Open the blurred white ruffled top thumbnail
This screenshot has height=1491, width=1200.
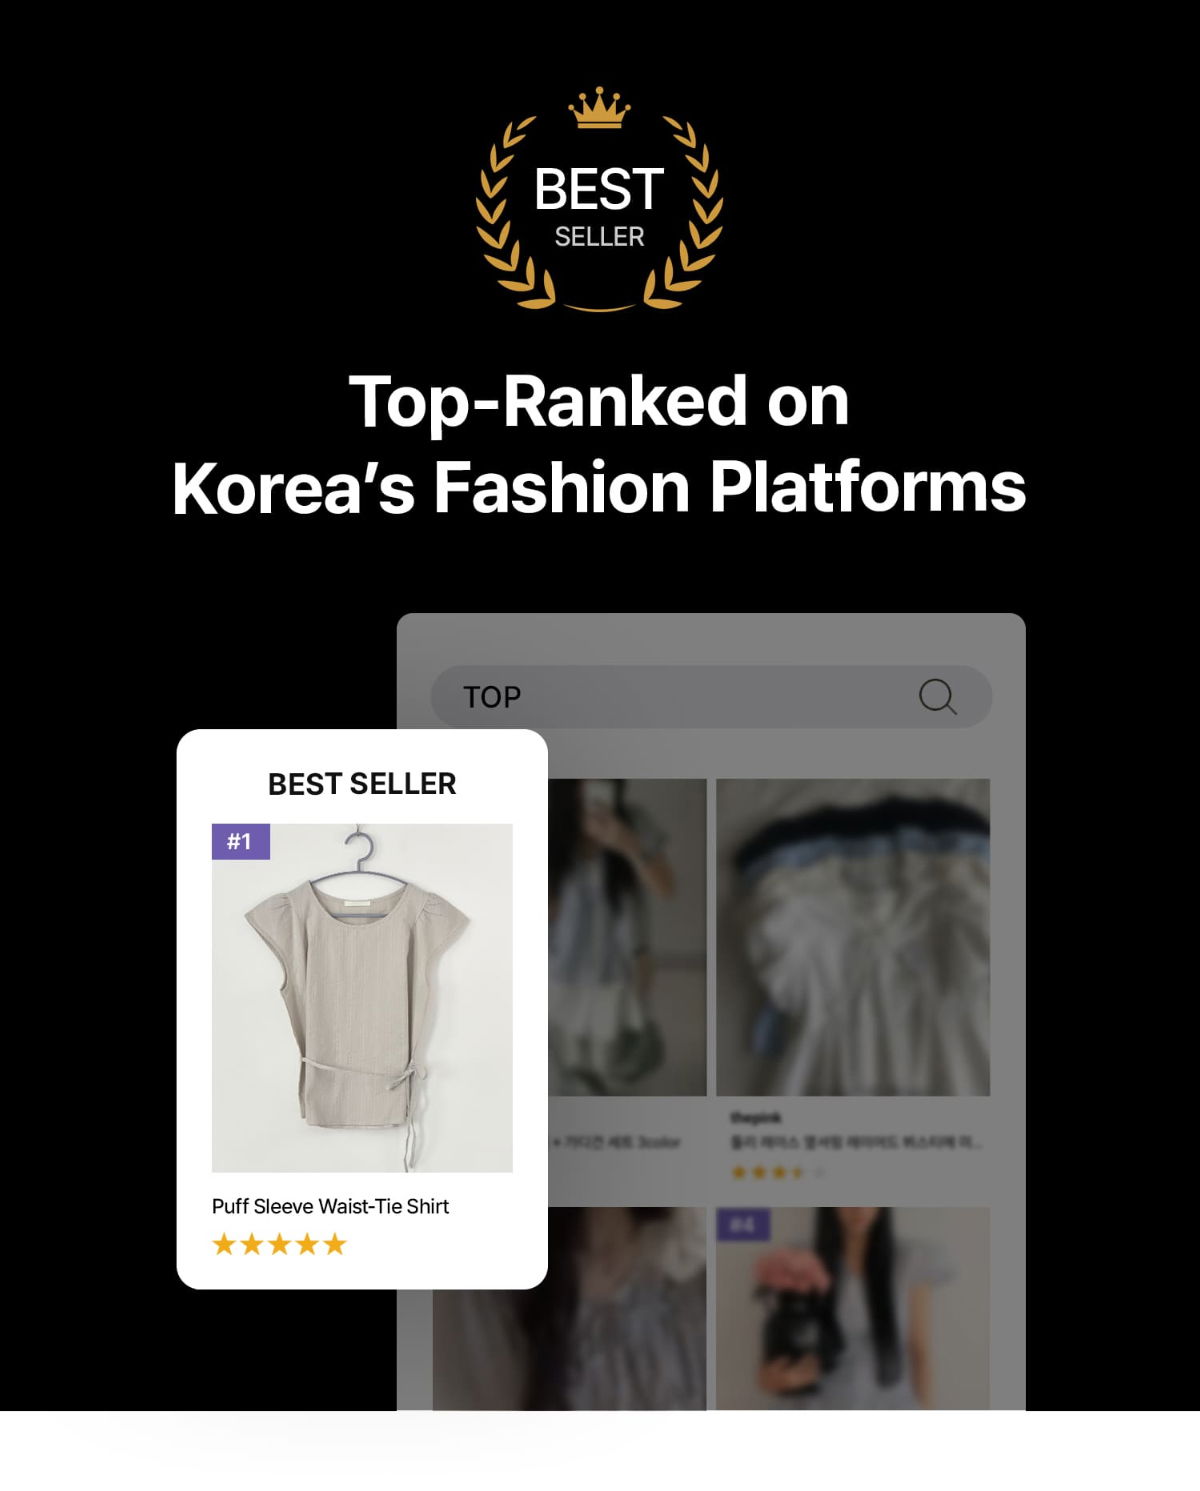(853, 937)
